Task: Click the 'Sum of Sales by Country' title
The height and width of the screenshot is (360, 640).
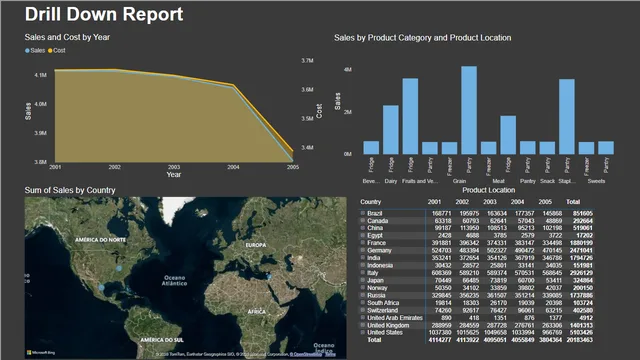Action: pos(70,190)
